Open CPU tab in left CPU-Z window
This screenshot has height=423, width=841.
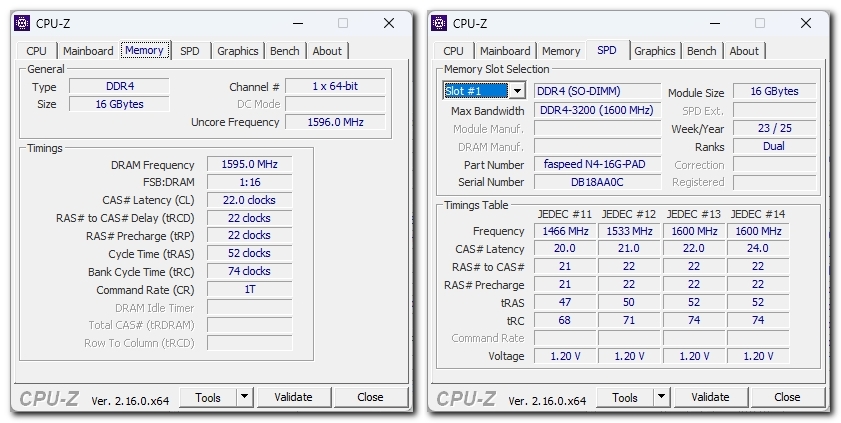click(36, 51)
